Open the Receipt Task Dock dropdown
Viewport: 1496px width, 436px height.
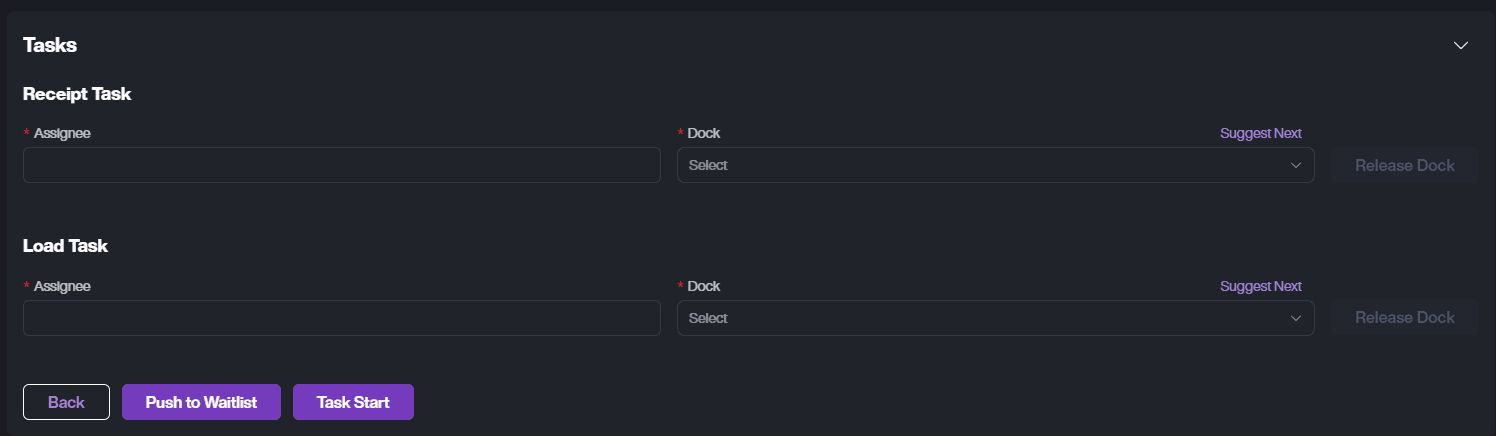(980, 165)
